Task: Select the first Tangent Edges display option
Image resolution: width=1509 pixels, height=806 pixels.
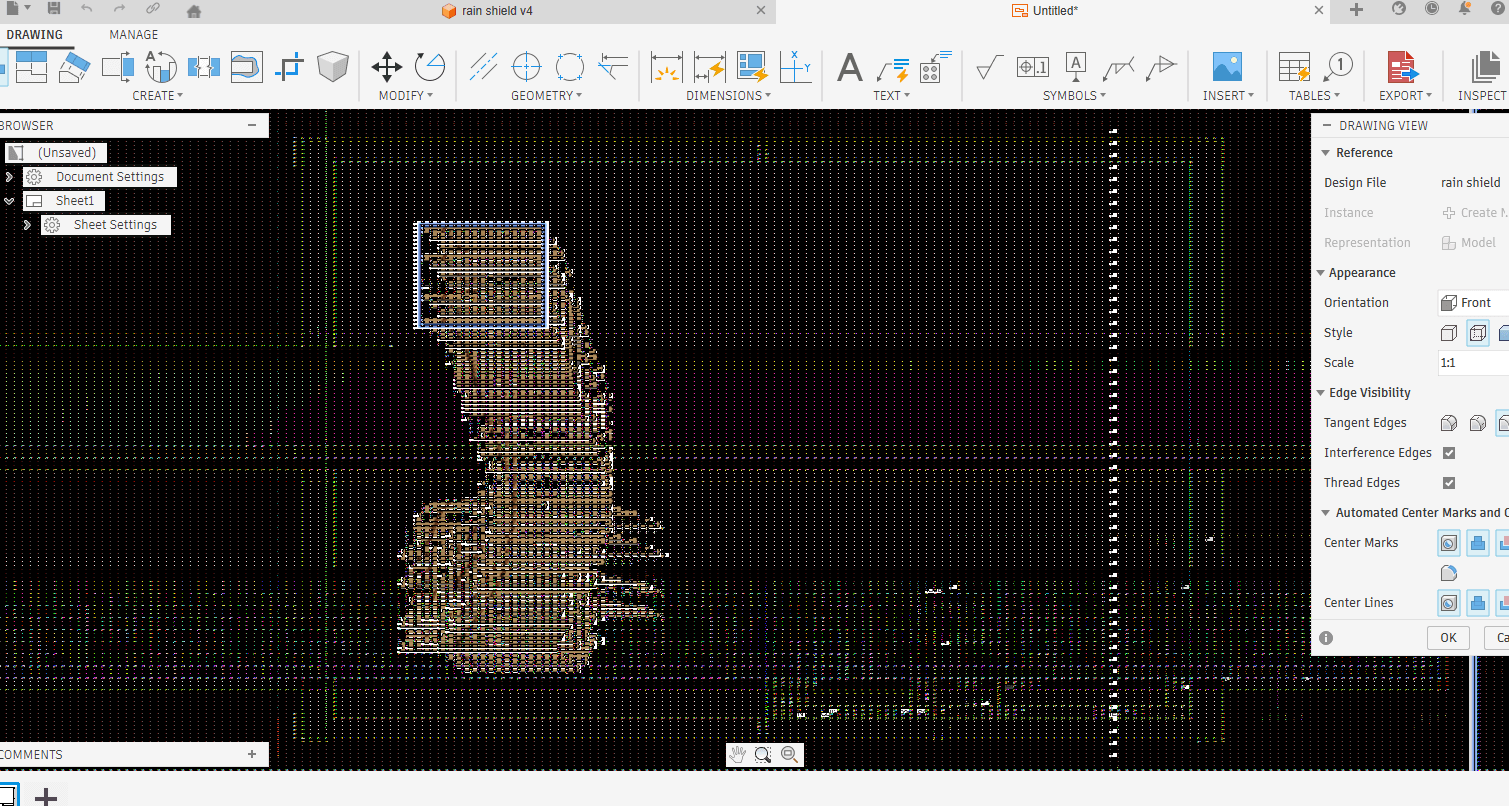Action: coord(1448,422)
